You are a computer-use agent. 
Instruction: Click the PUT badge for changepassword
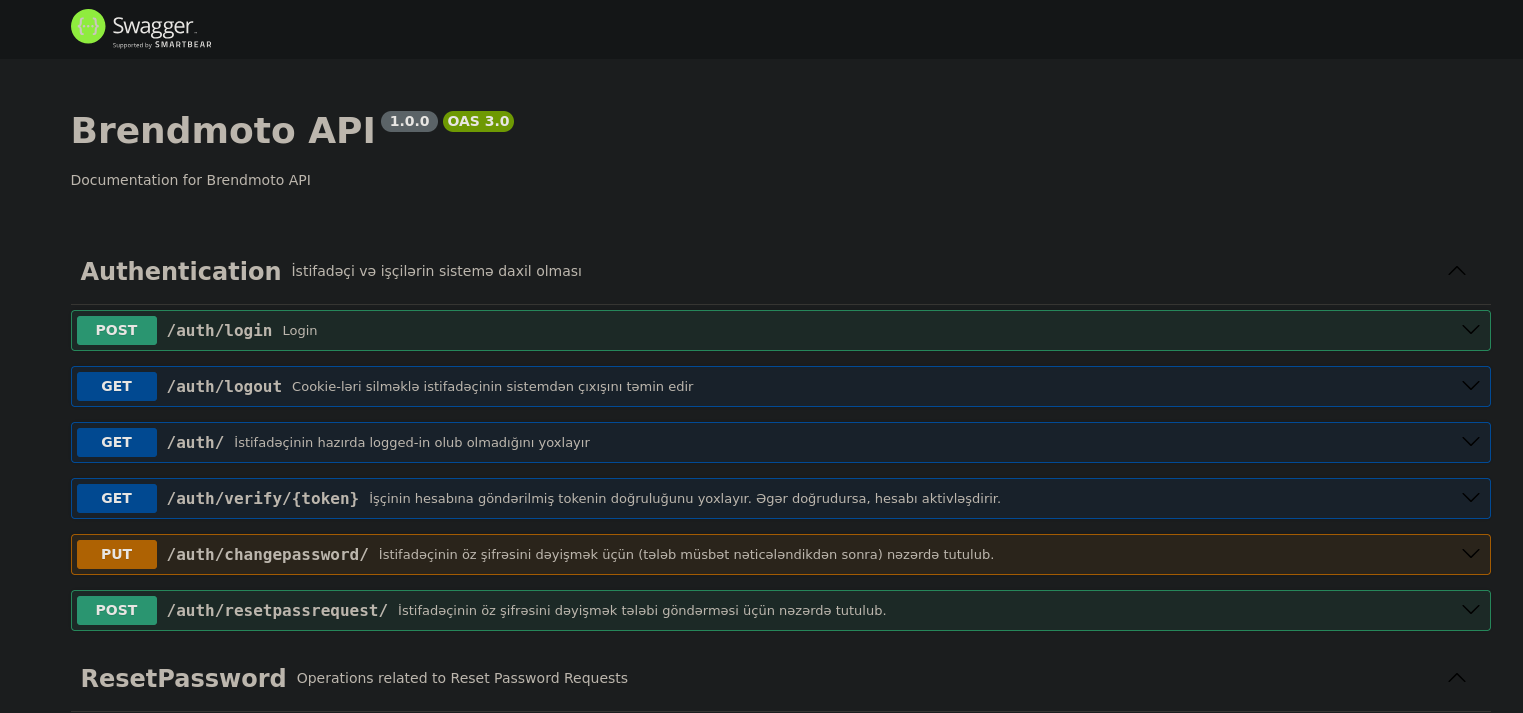[117, 554]
